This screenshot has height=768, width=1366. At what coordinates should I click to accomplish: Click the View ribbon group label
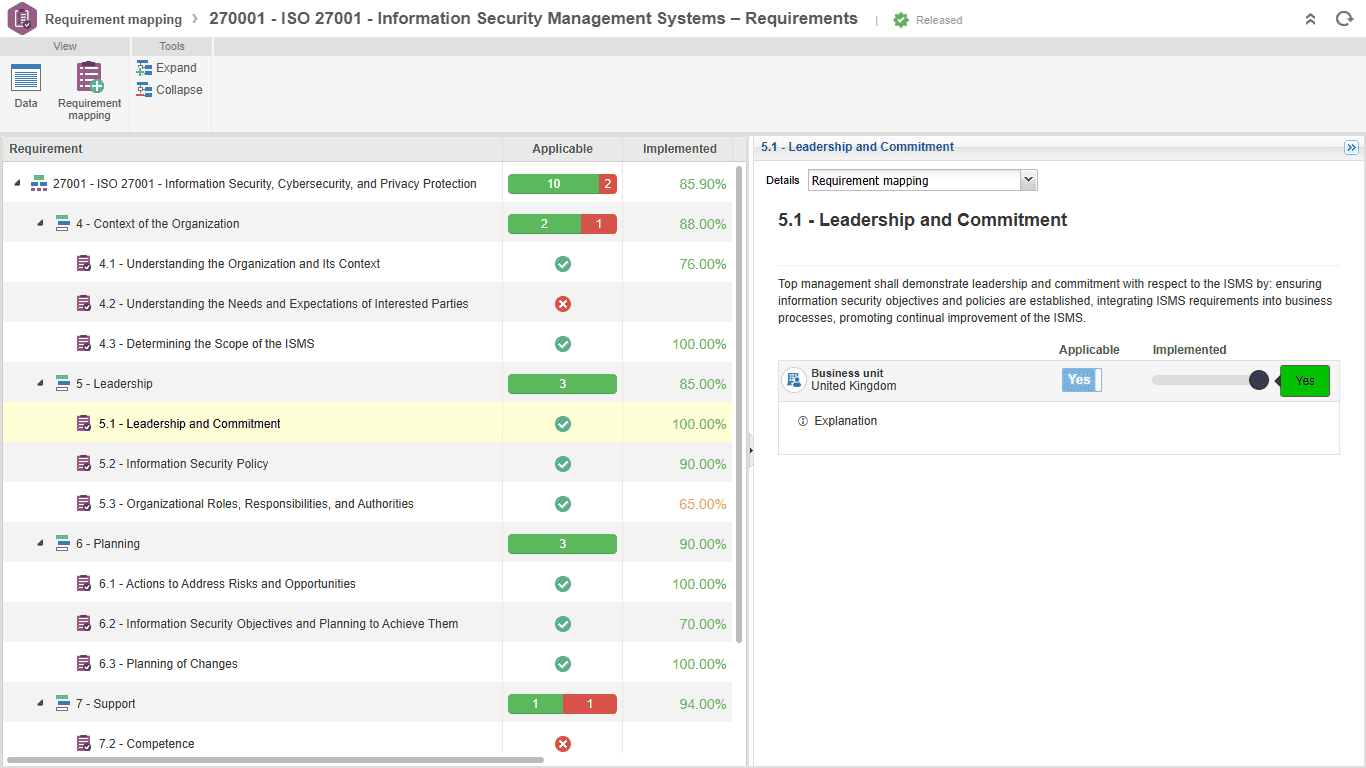65,46
